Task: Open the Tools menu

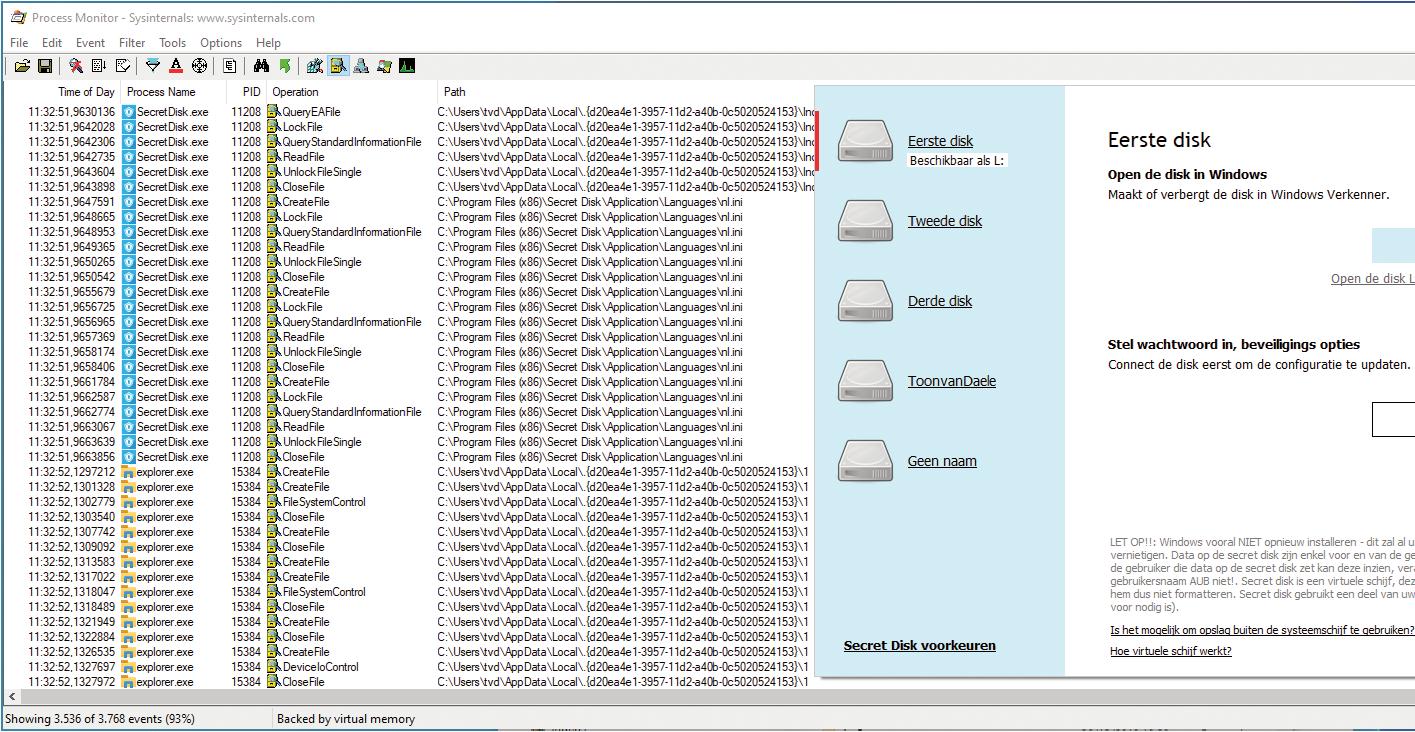Action: pyautogui.click(x=172, y=43)
